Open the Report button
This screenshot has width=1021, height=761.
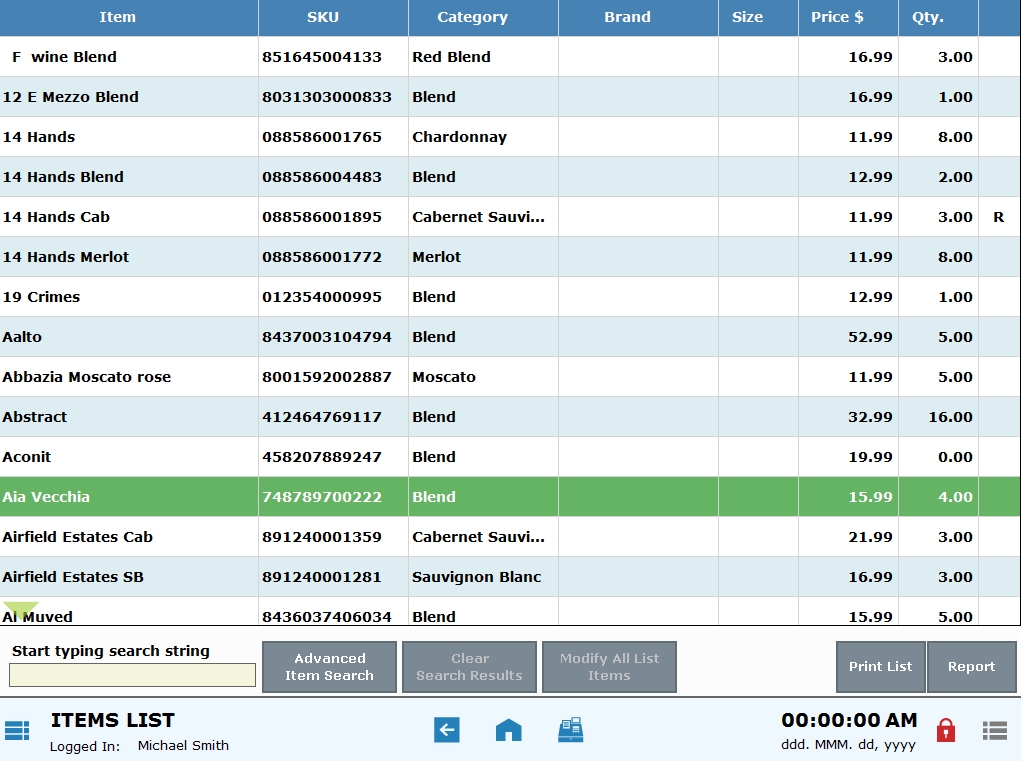tap(972, 667)
